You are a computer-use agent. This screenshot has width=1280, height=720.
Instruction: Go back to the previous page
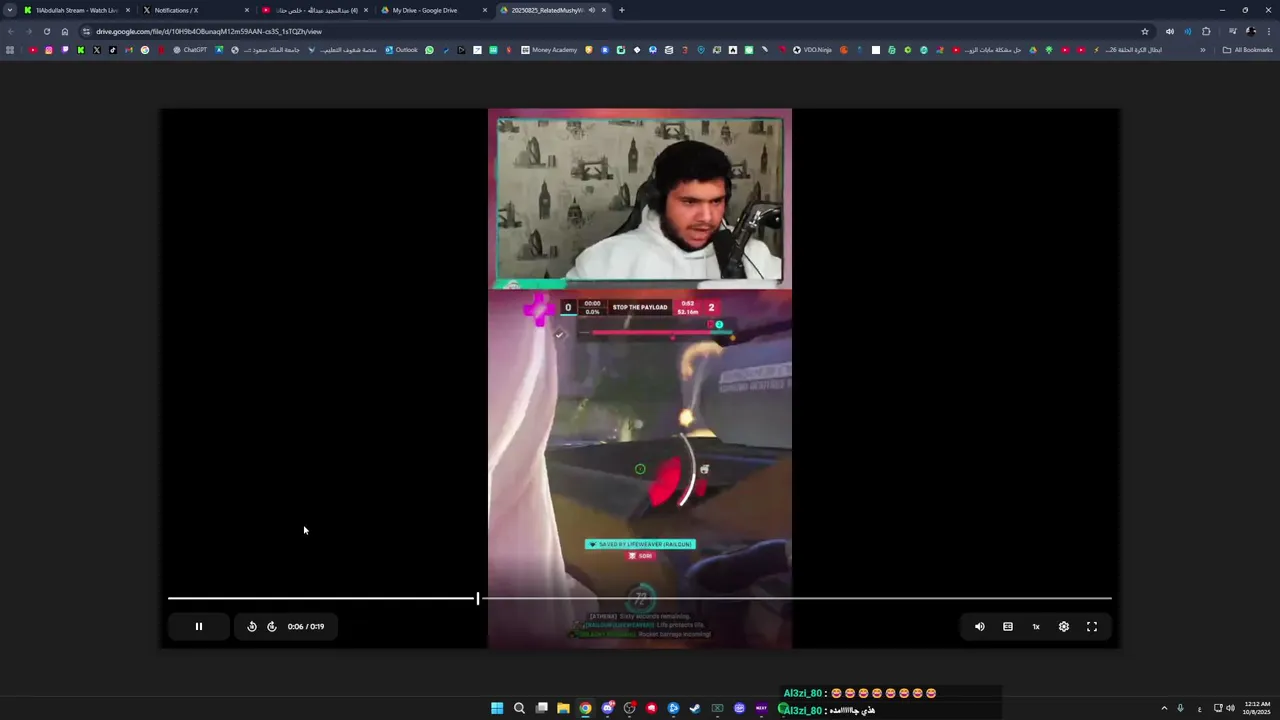click(x=11, y=31)
